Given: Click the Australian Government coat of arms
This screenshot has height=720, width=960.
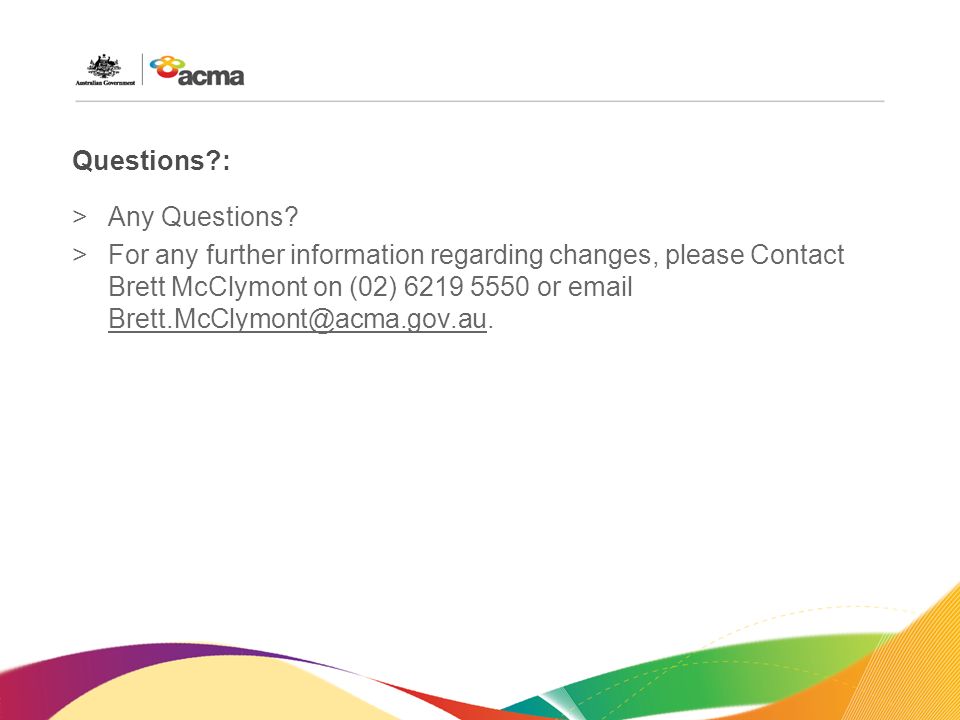Looking at the screenshot, I should click(x=104, y=66).
